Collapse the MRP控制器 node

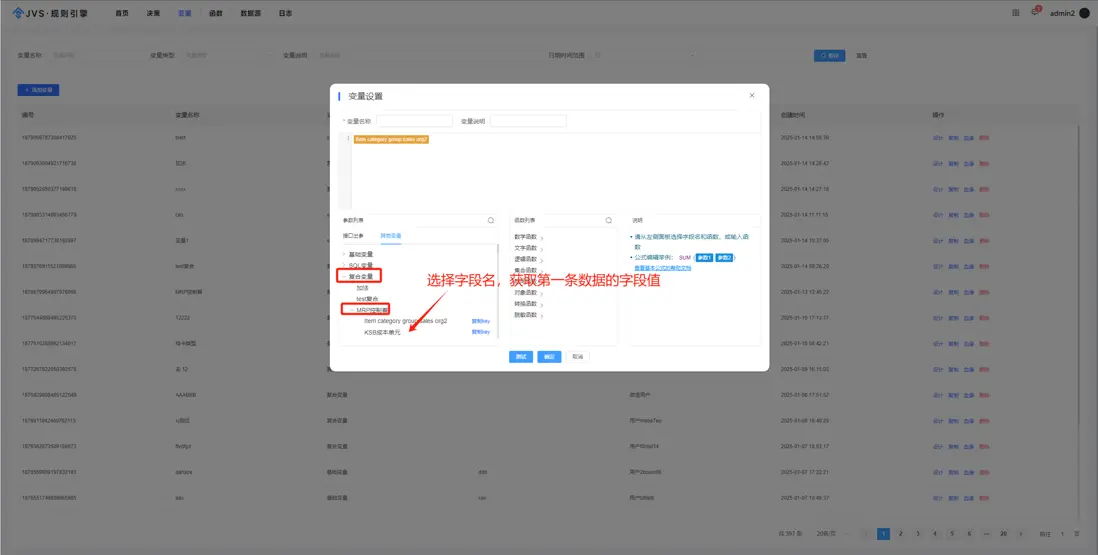pos(352,309)
